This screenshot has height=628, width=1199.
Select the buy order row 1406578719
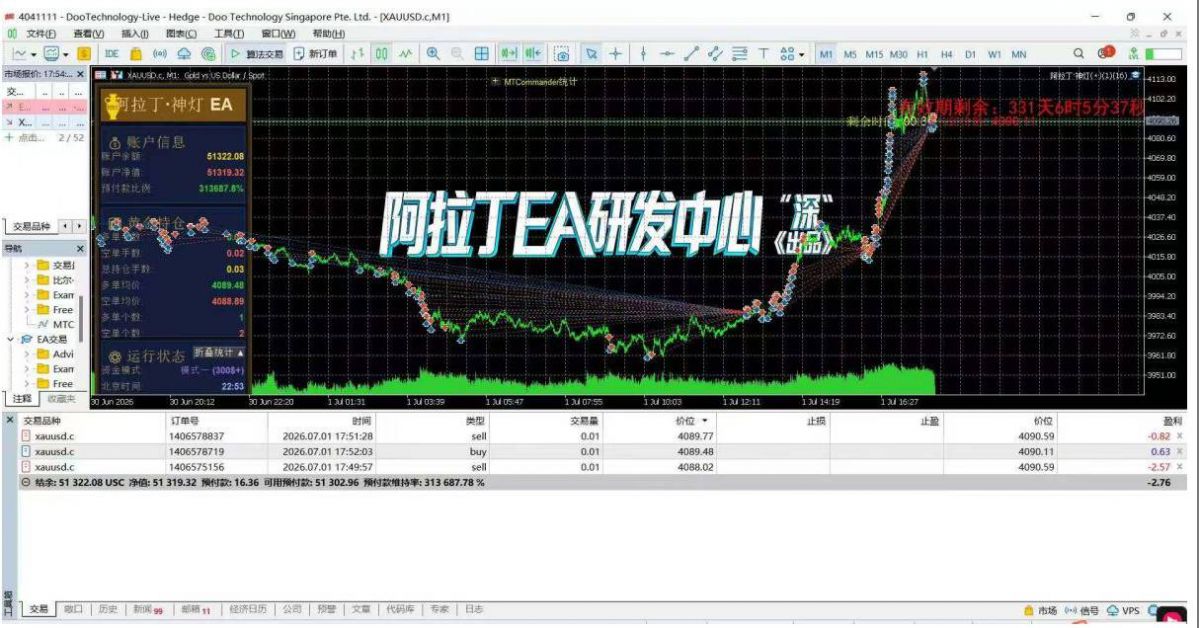click(x=602, y=451)
